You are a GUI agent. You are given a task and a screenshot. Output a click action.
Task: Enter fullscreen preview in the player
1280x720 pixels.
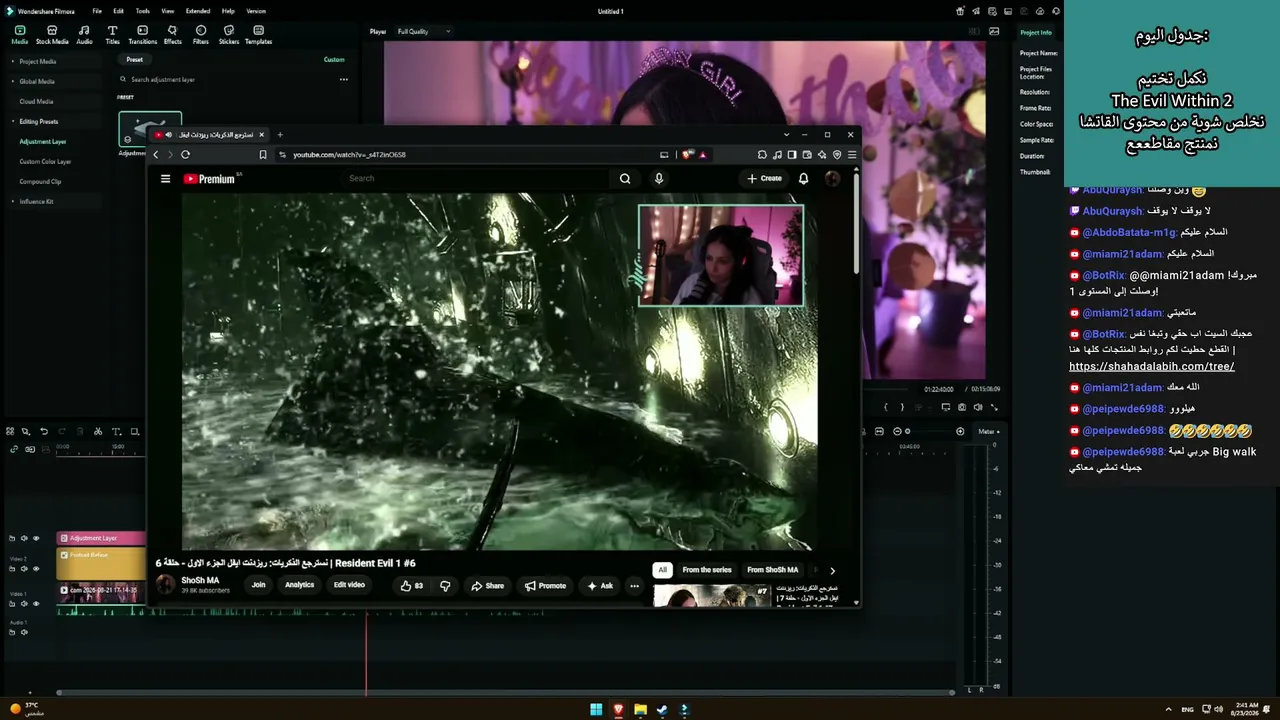(994, 407)
